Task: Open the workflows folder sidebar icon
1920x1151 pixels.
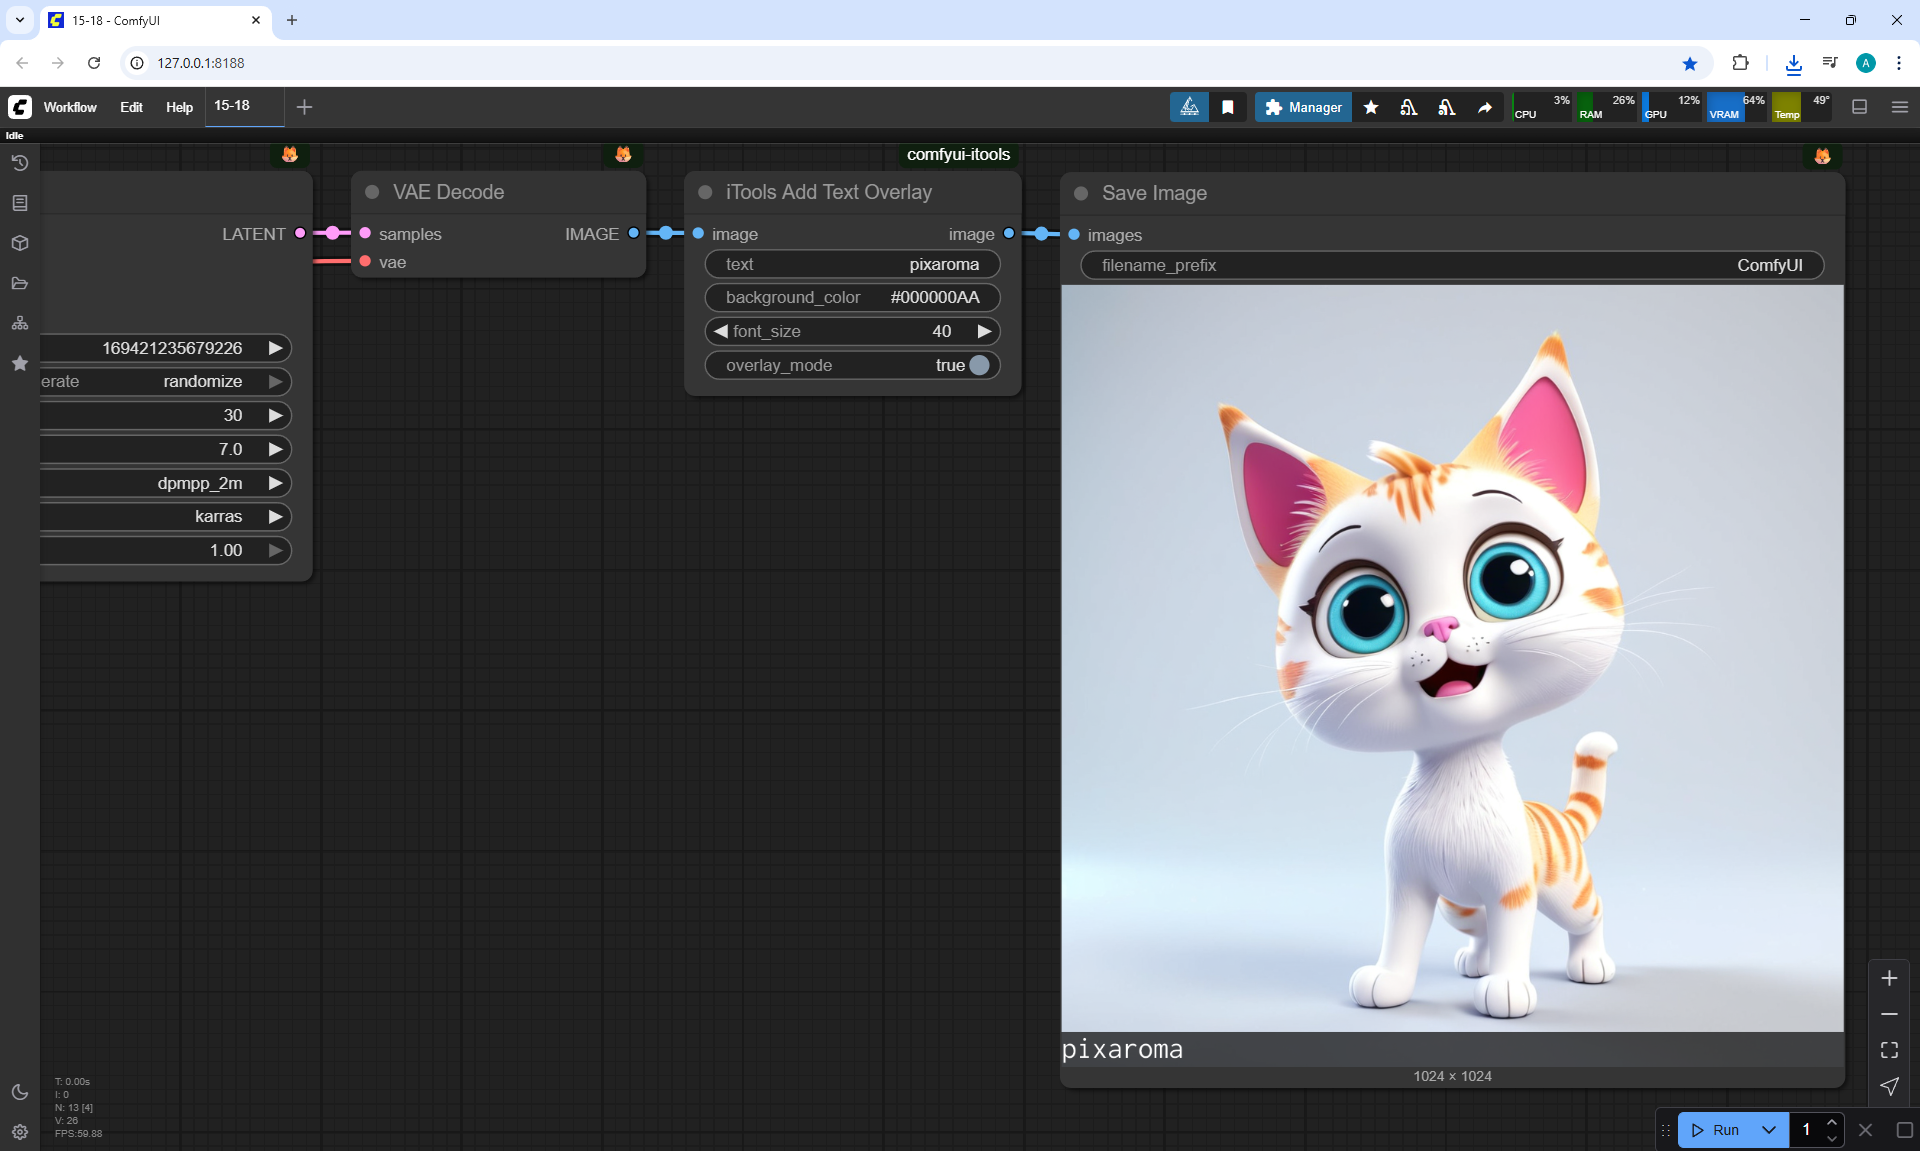Action: (19, 283)
